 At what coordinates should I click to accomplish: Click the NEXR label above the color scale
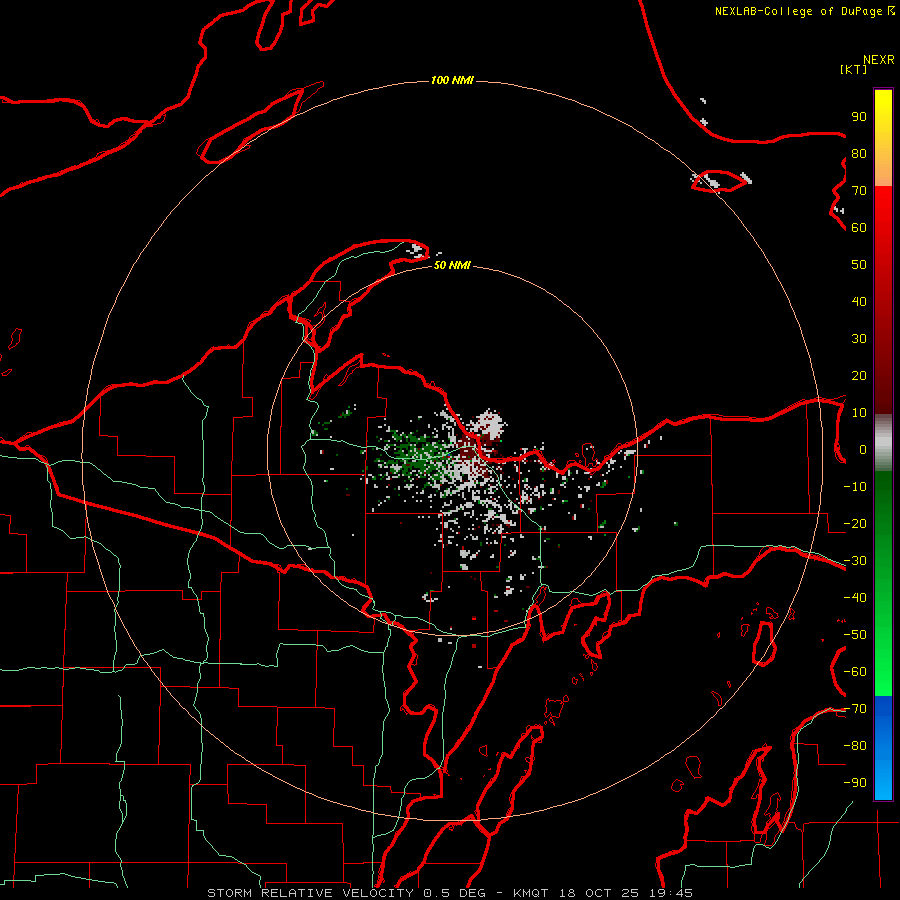click(x=878, y=60)
